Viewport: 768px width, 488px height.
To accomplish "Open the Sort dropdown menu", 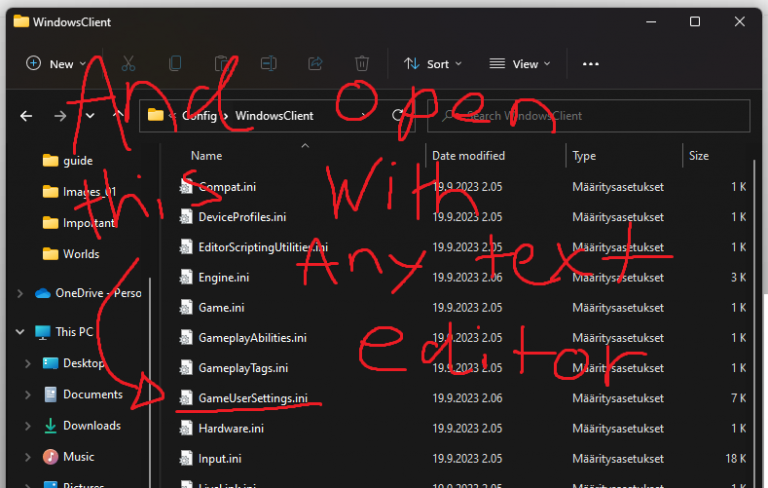I will [x=432, y=63].
